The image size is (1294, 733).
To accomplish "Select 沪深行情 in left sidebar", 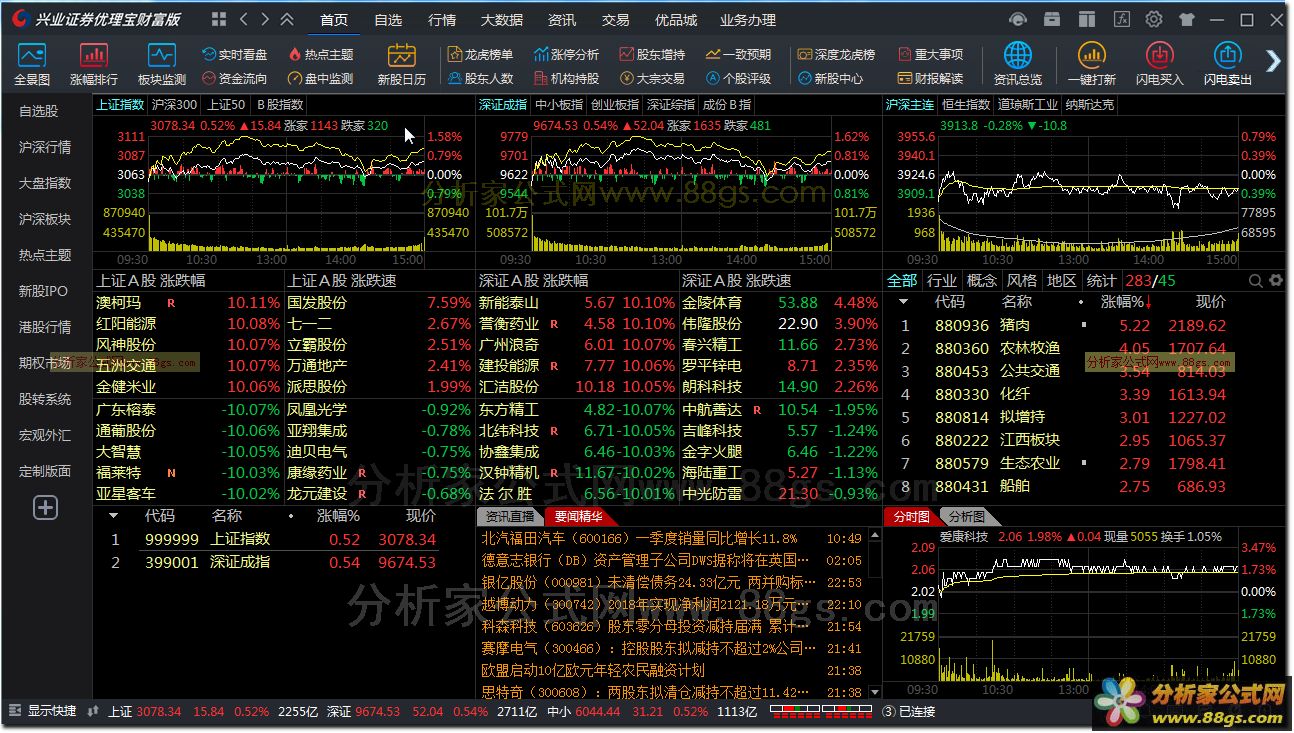I will point(45,147).
